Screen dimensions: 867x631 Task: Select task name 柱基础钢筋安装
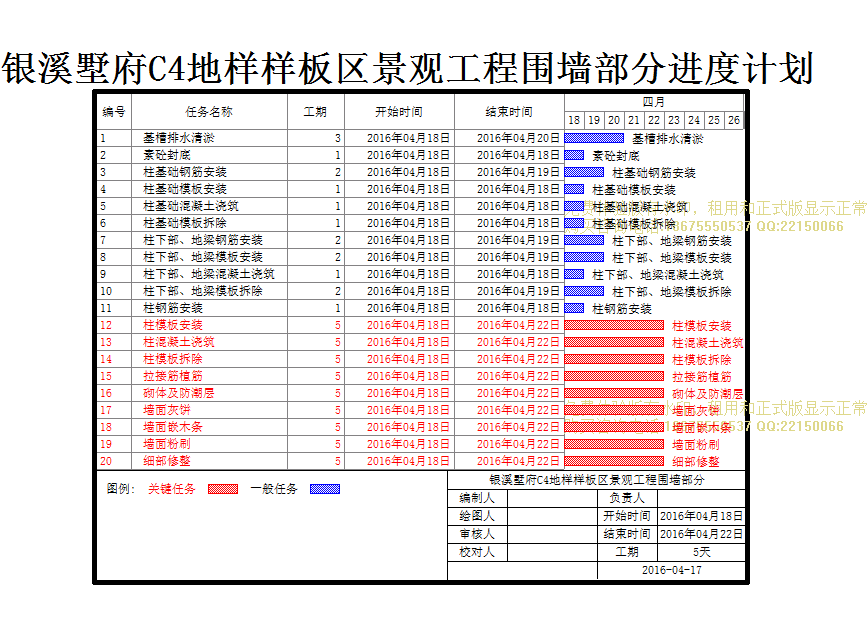click(185, 172)
